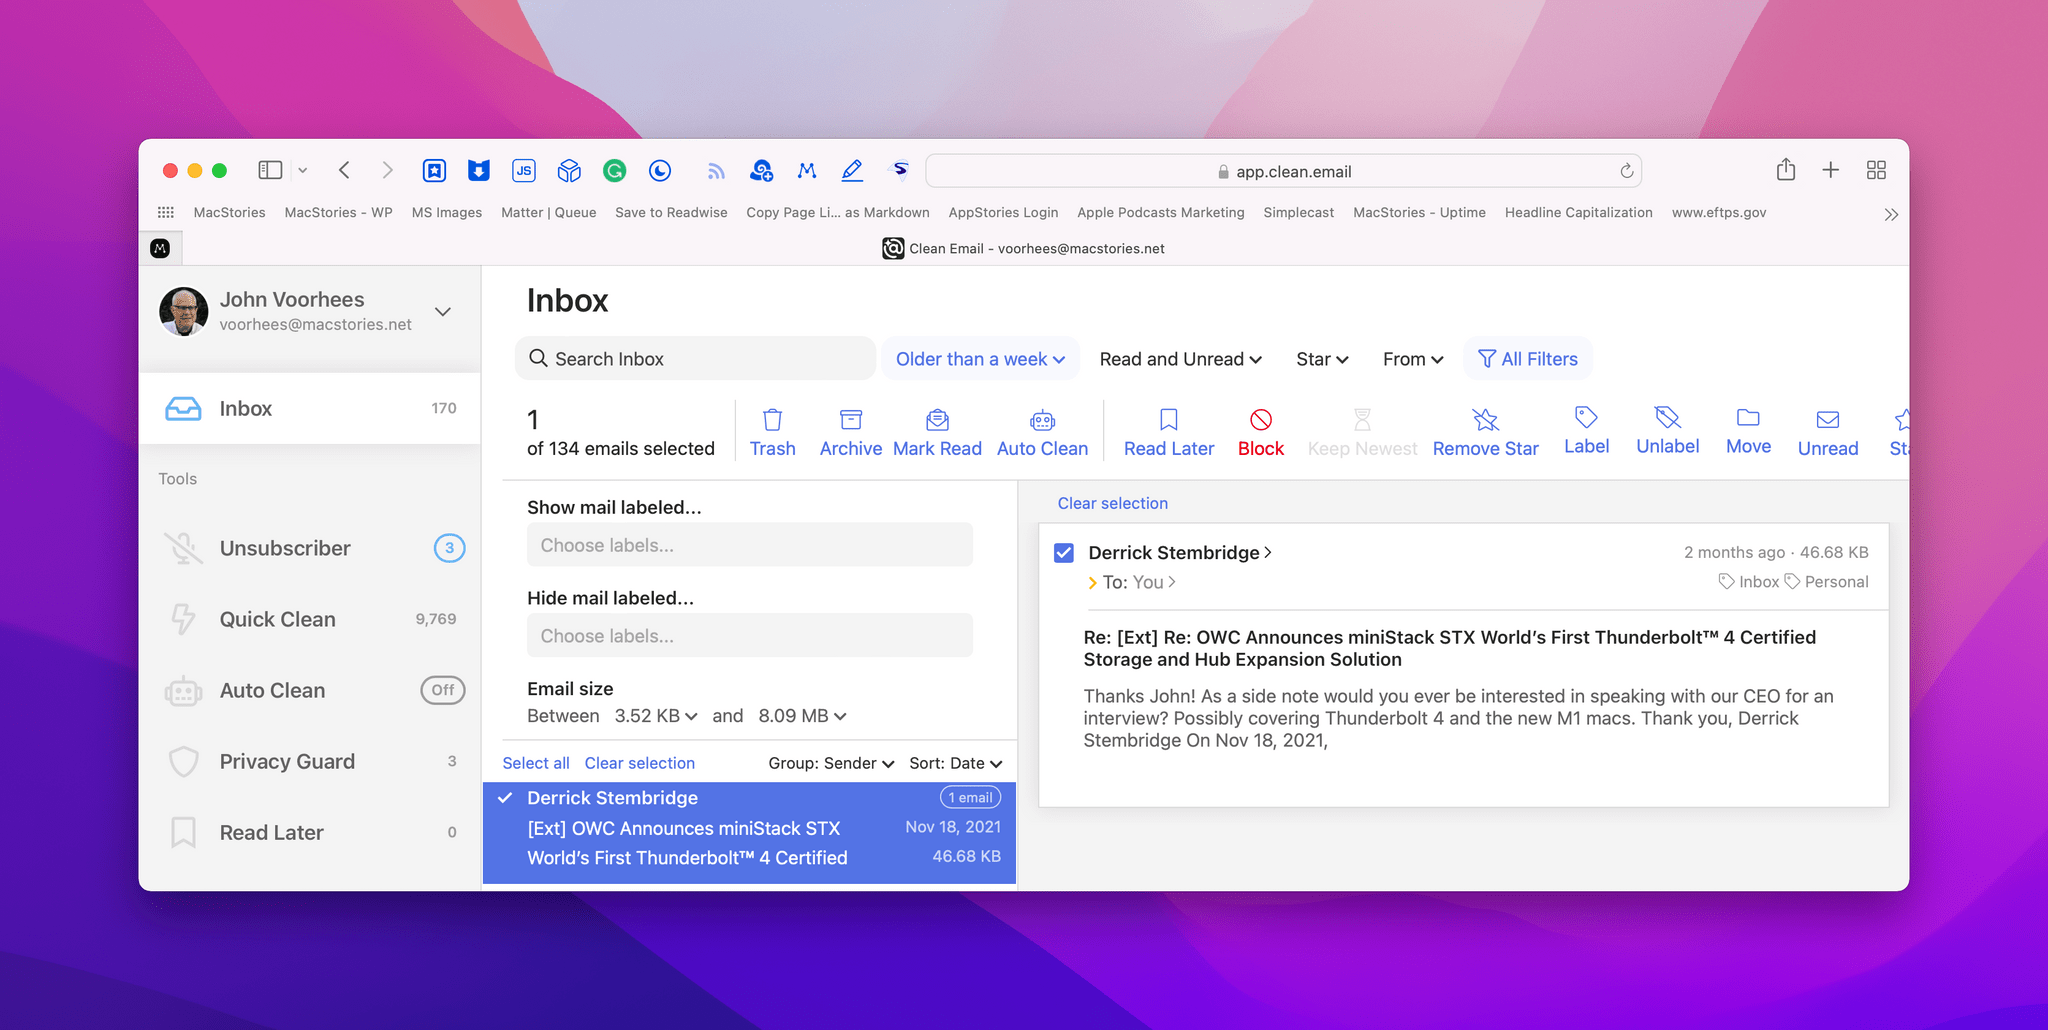The width and height of the screenshot is (2048, 1030).
Task: Click Safari sidebar toggle icon
Action: tap(270, 170)
